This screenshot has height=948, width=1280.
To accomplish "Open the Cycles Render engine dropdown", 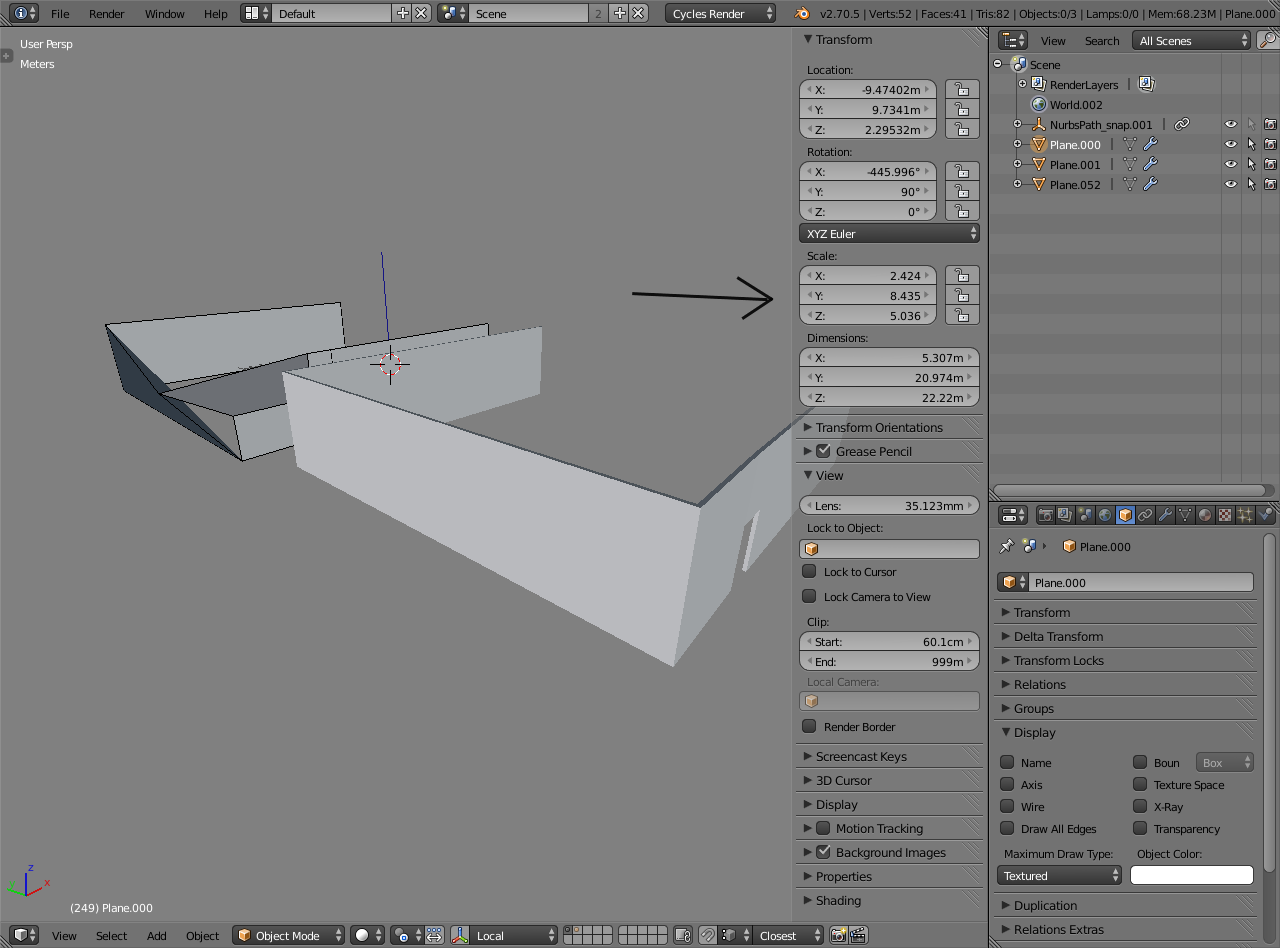I will (x=721, y=13).
